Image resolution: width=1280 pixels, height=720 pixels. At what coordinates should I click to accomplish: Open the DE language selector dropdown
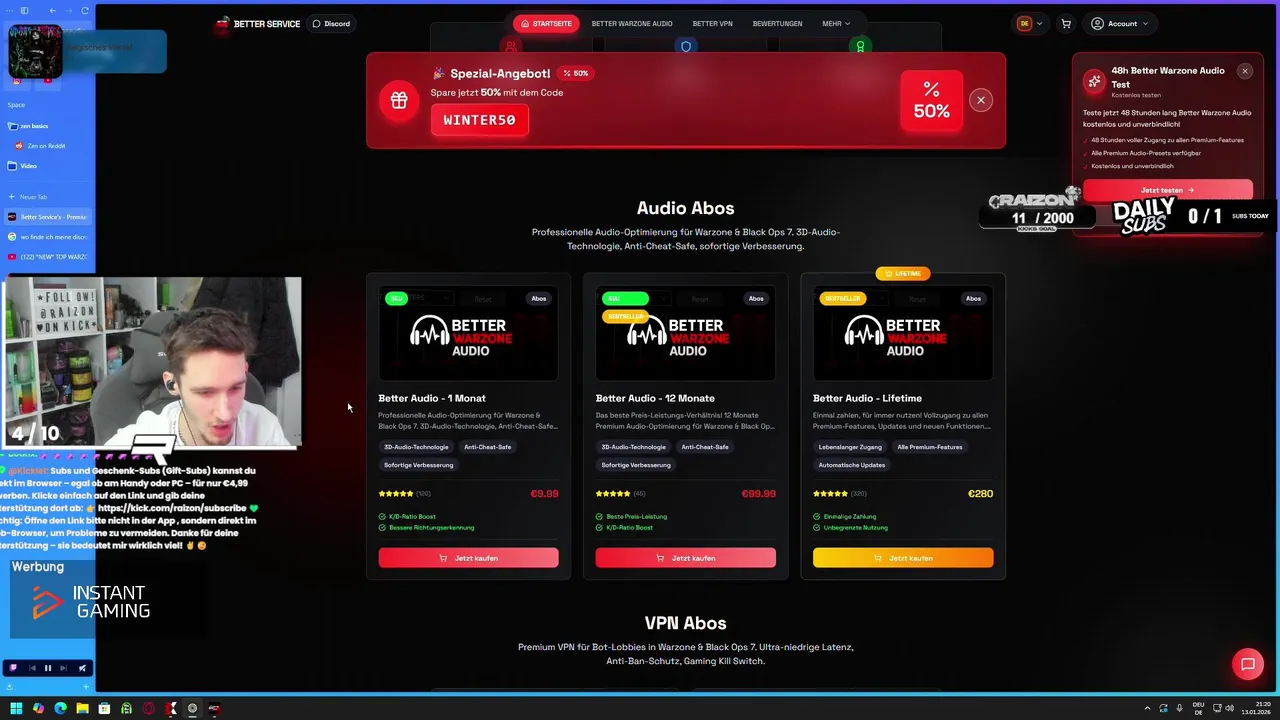(1030, 24)
